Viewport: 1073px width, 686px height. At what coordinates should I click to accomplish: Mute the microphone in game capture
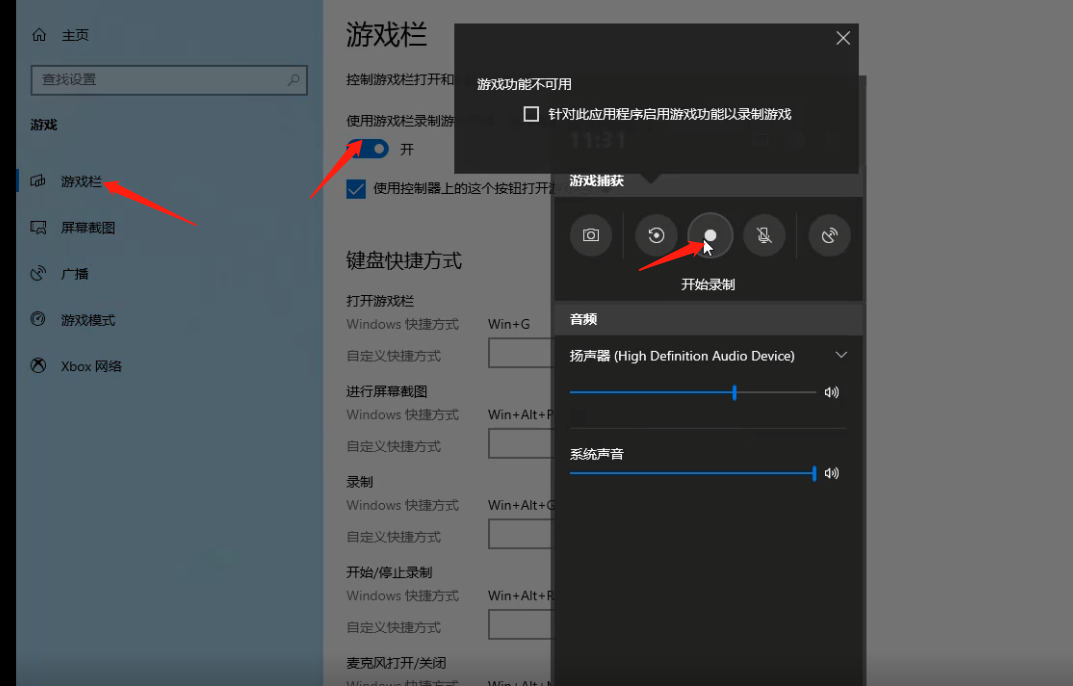click(764, 235)
